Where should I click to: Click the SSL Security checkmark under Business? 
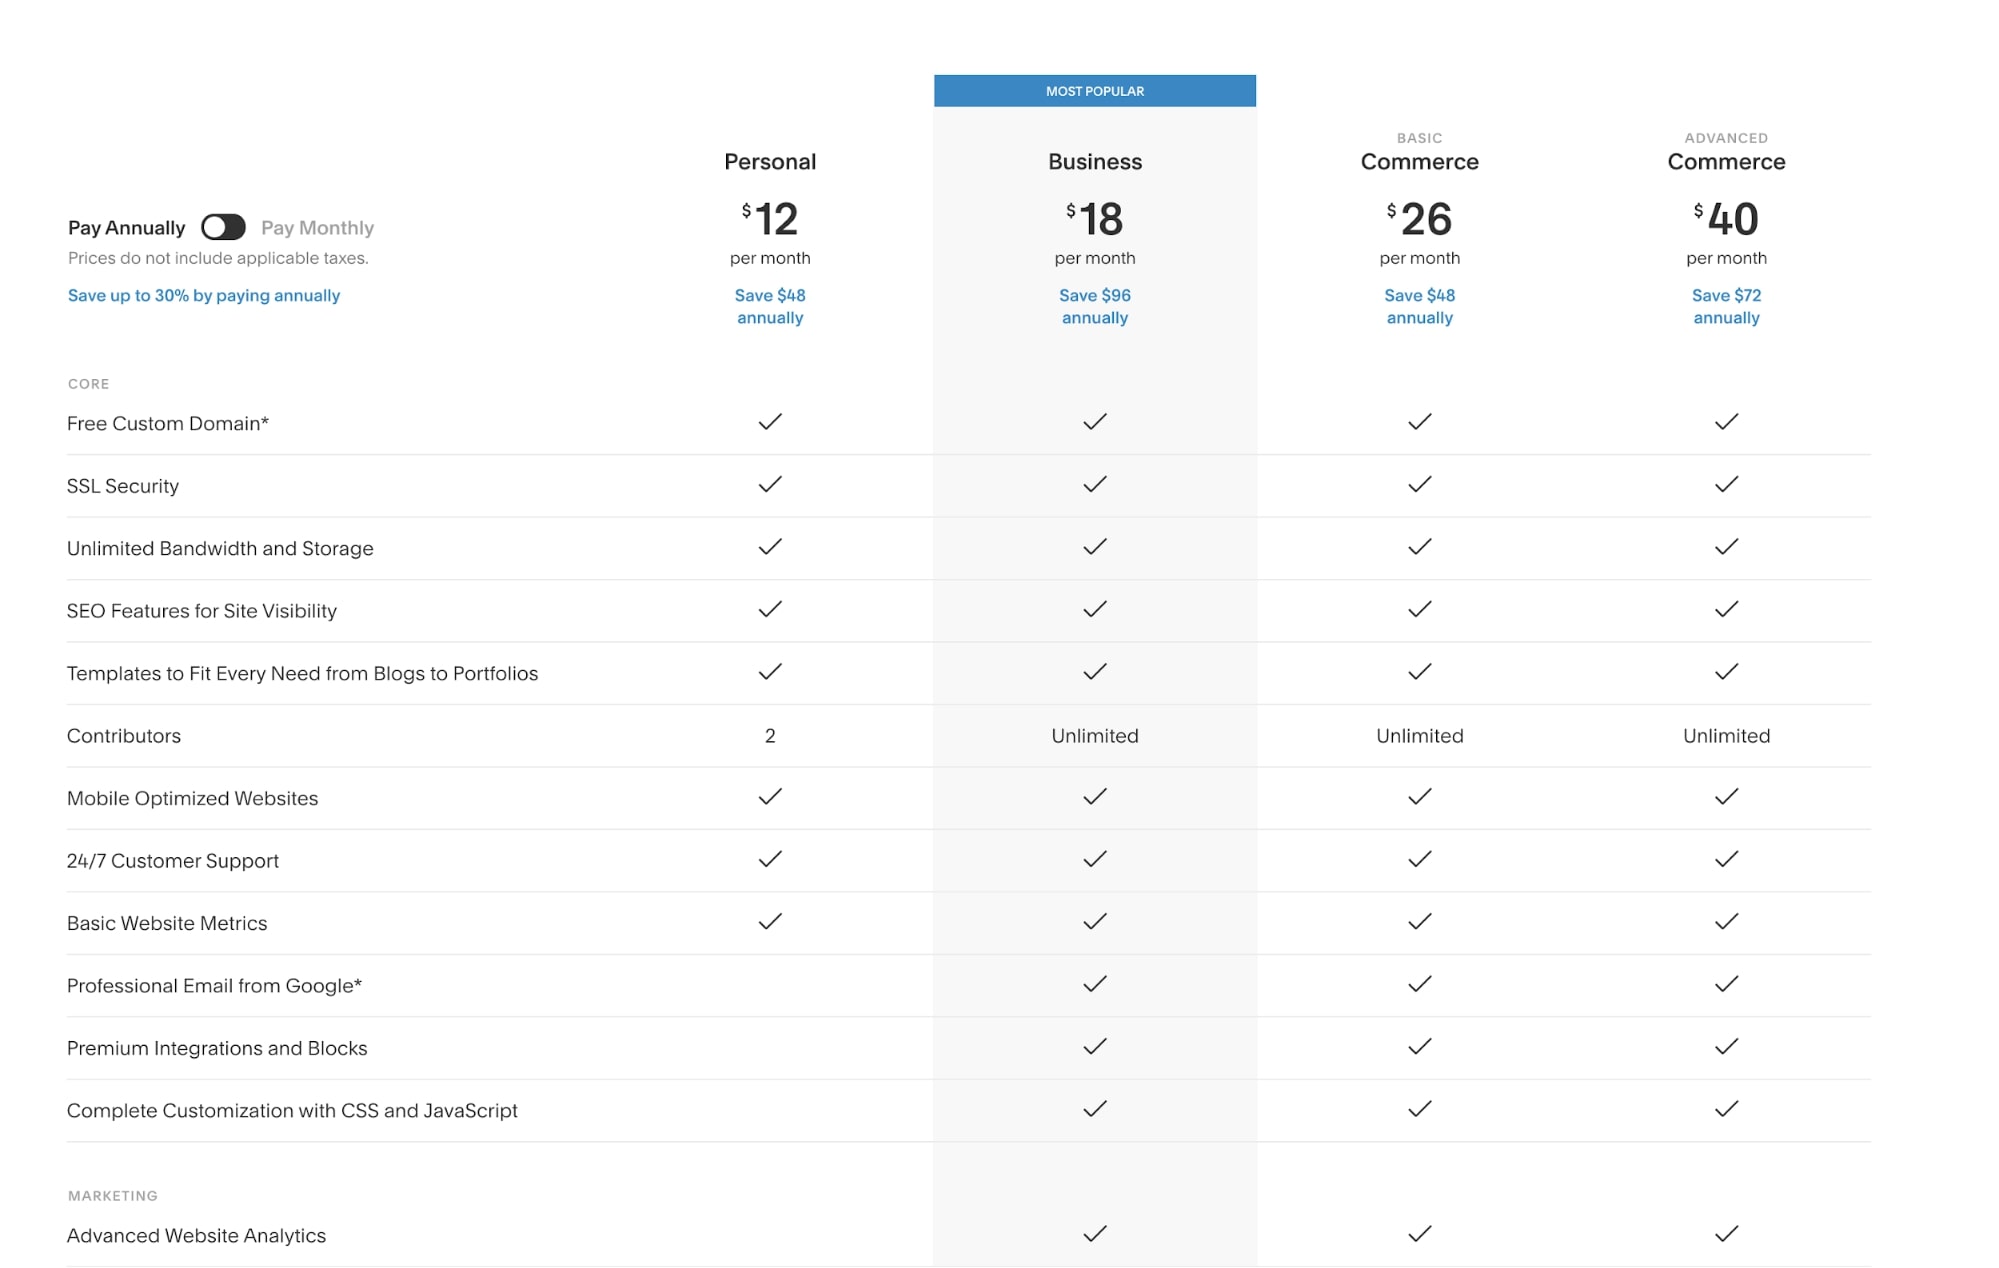tap(1095, 484)
